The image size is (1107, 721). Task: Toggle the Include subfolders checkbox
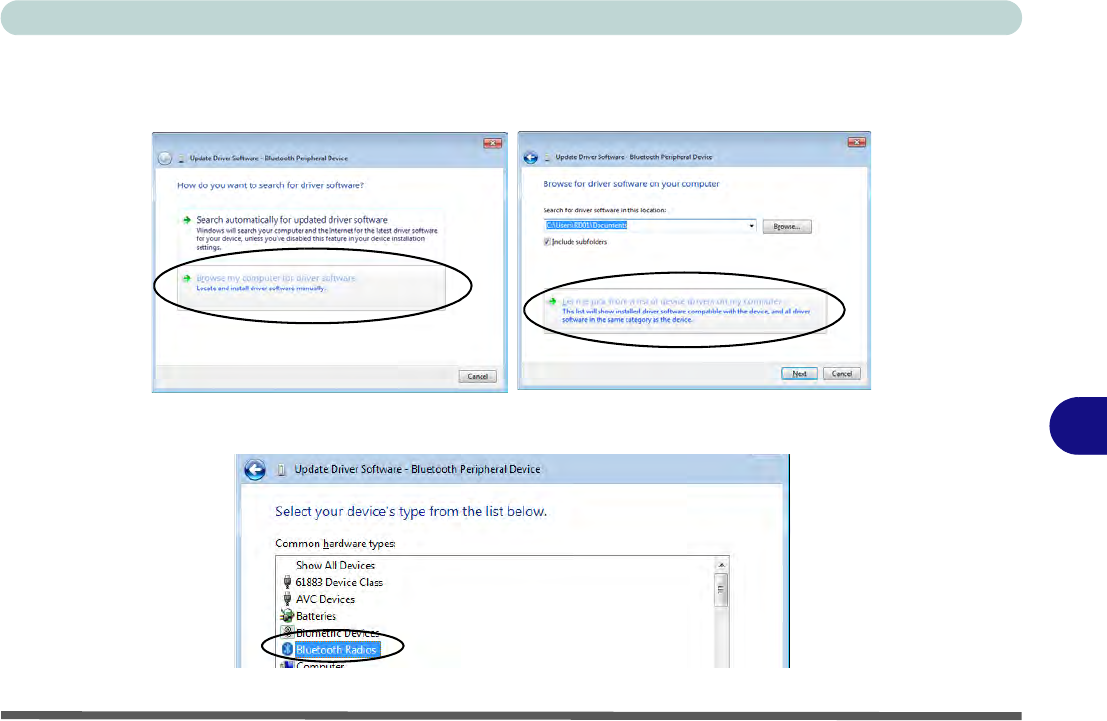pyautogui.click(x=547, y=242)
